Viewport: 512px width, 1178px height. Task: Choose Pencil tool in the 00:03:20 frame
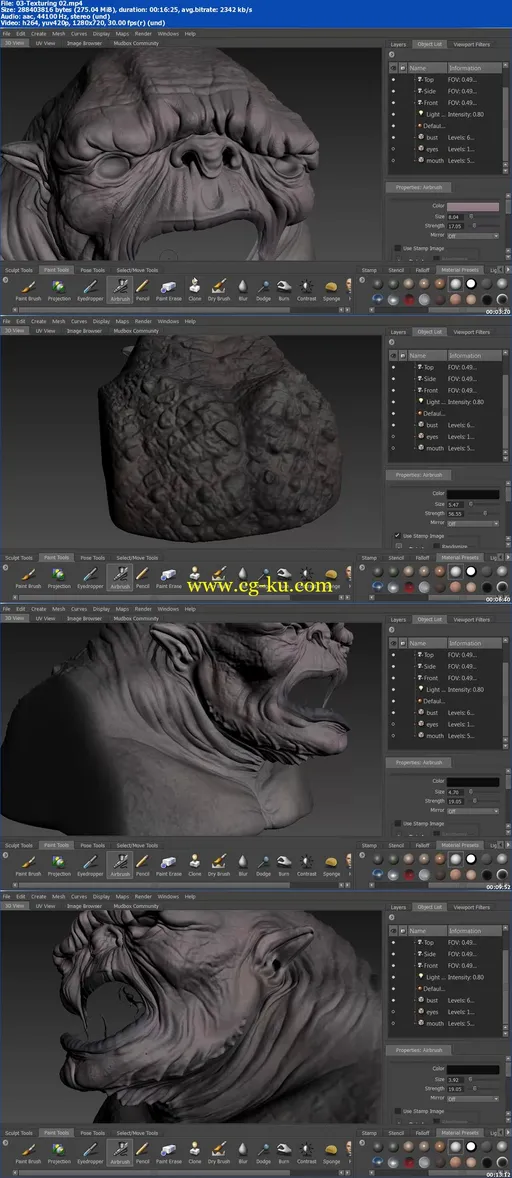click(143, 289)
